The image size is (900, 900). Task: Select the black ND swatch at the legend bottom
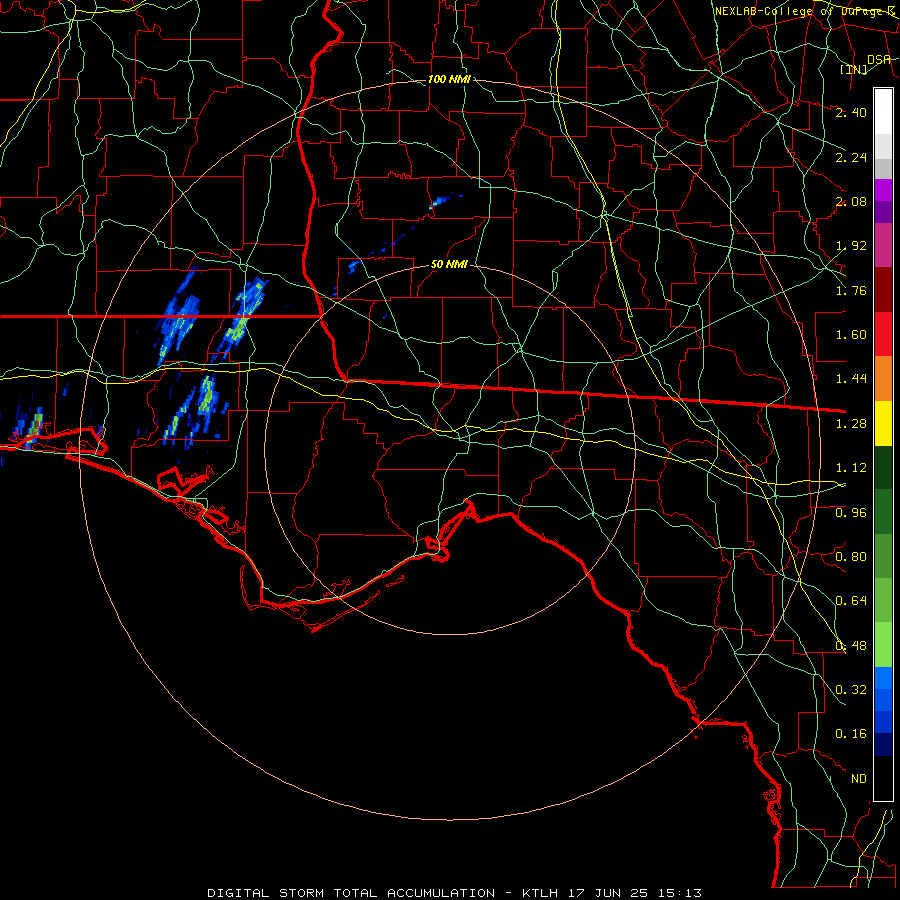click(883, 778)
